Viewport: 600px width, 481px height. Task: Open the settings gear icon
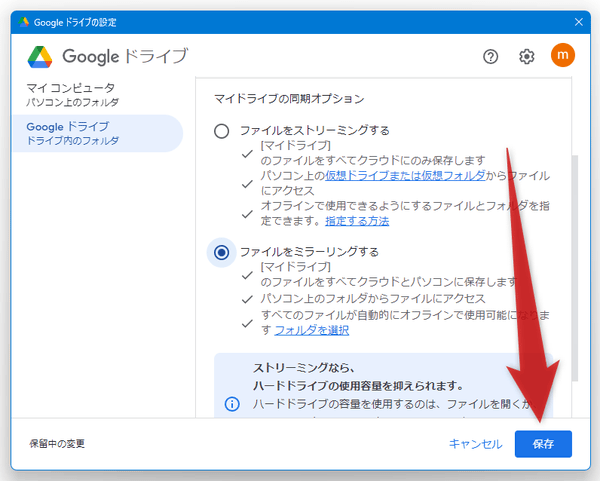click(527, 56)
